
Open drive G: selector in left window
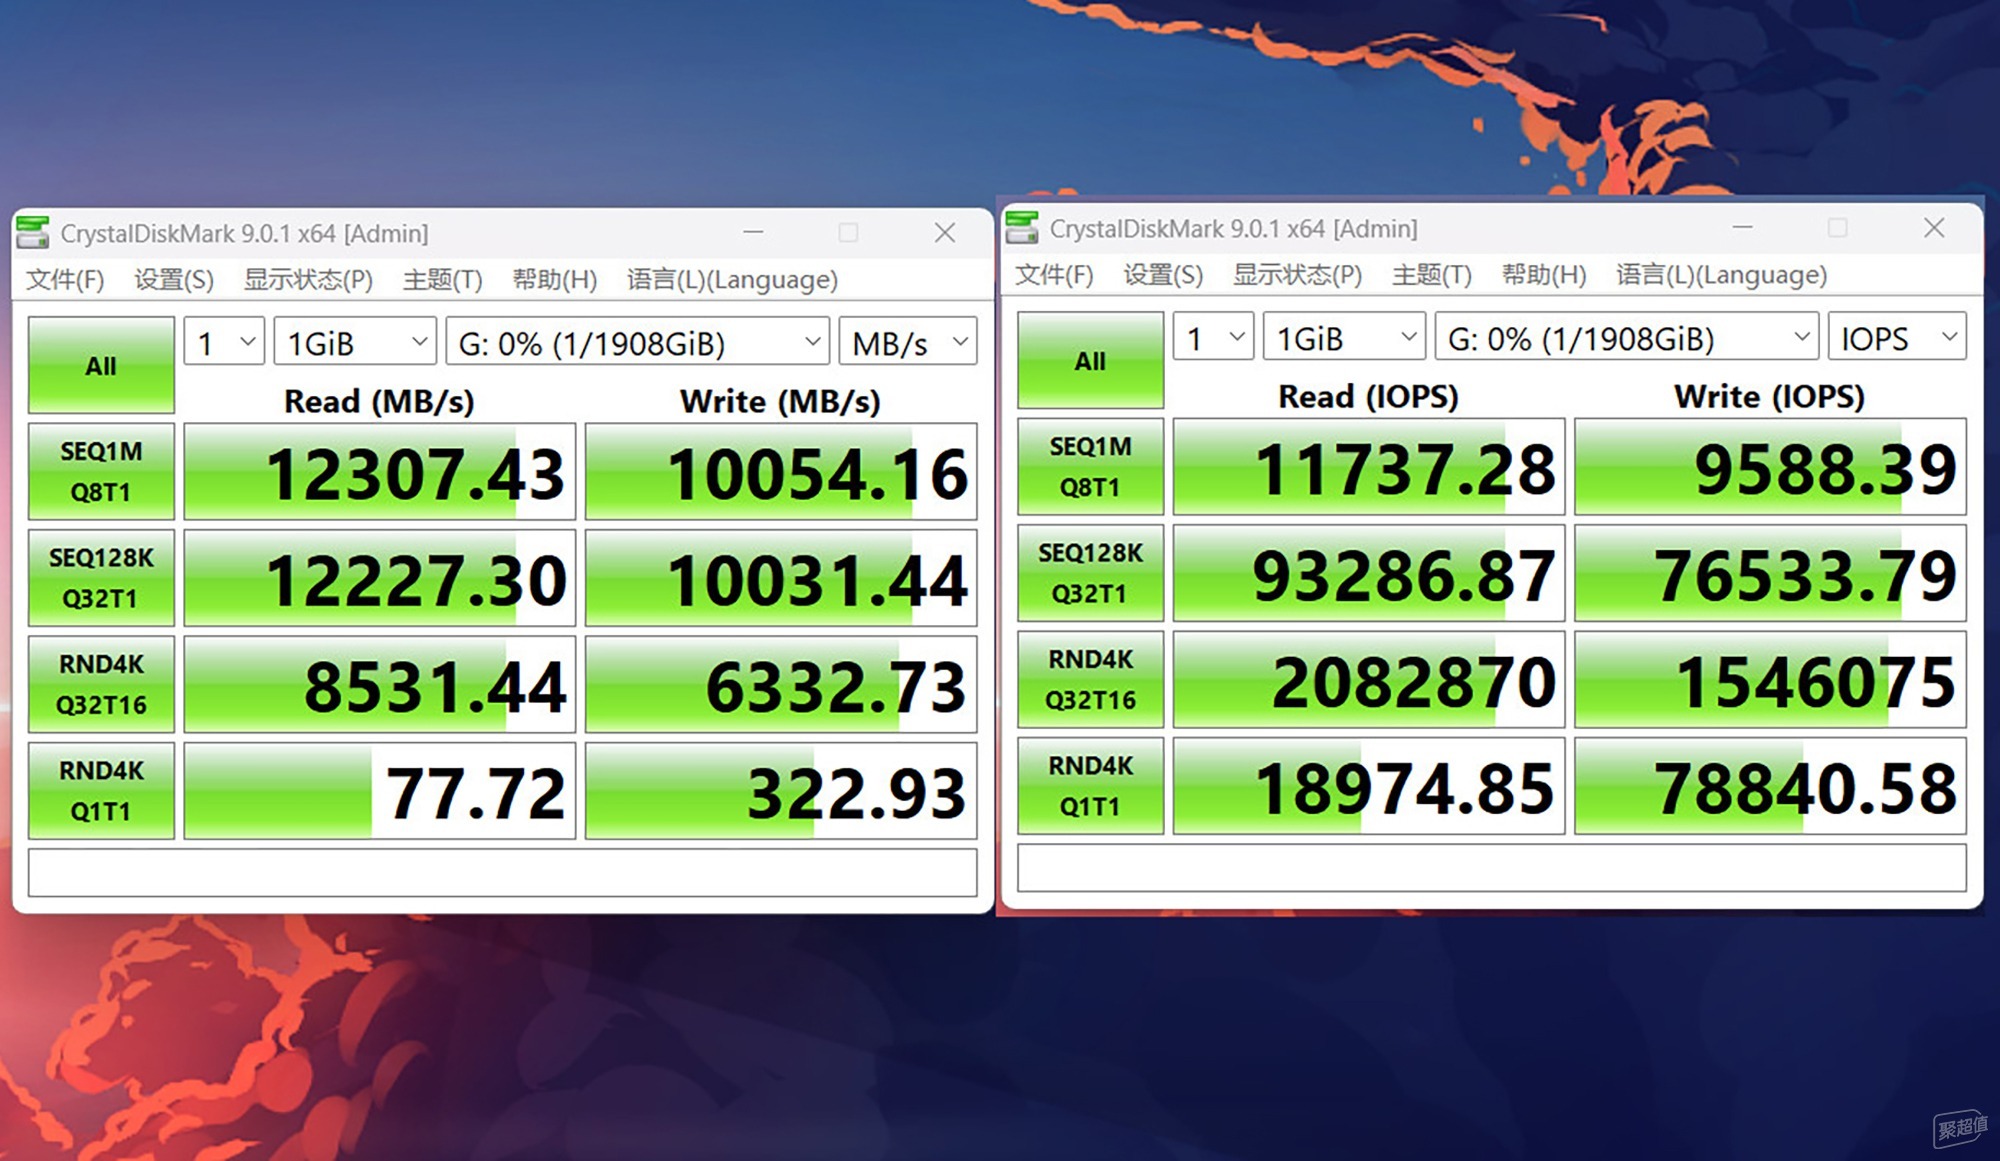(x=637, y=343)
